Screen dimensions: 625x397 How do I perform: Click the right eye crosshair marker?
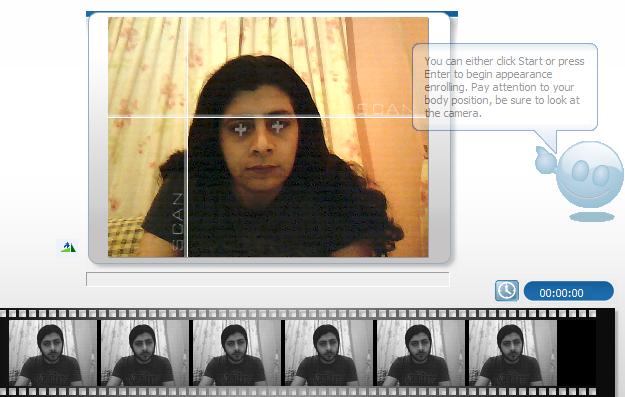(277, 127)
